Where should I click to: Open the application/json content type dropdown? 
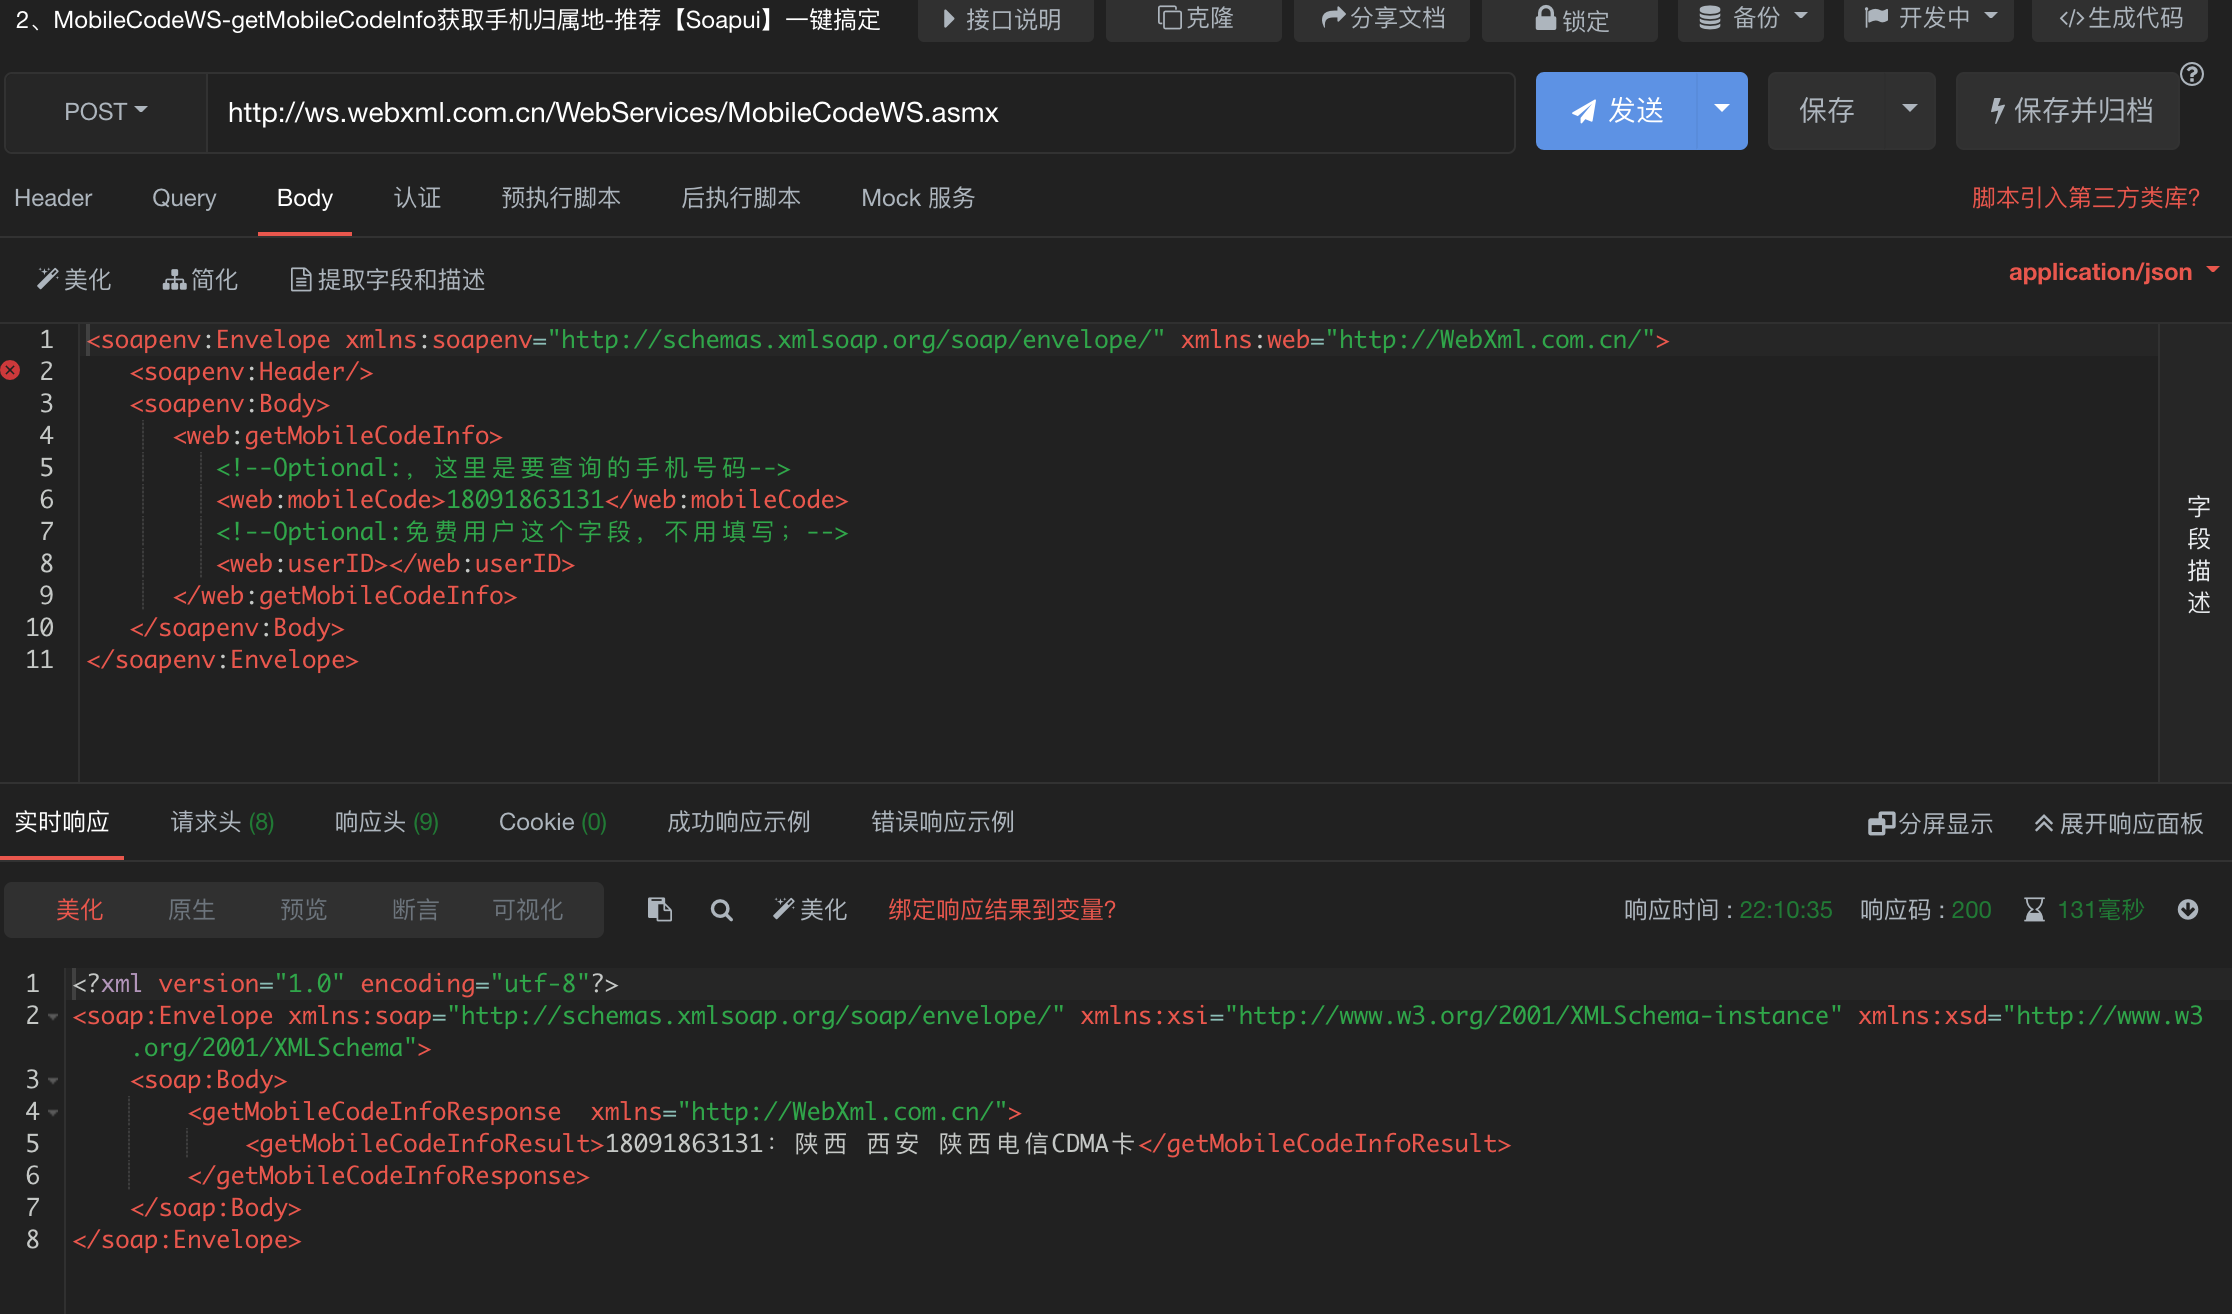(2113, 272)
